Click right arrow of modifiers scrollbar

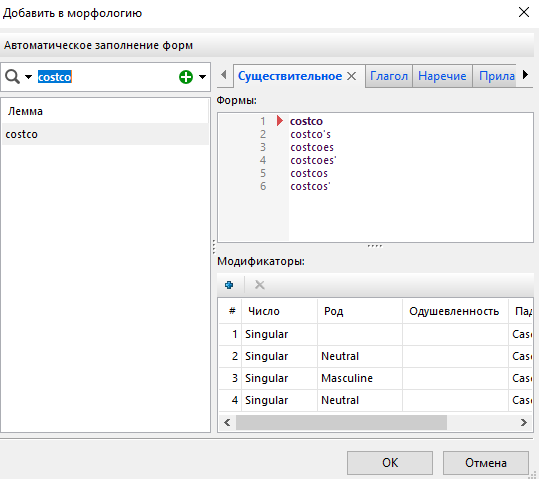click(524, 422)
